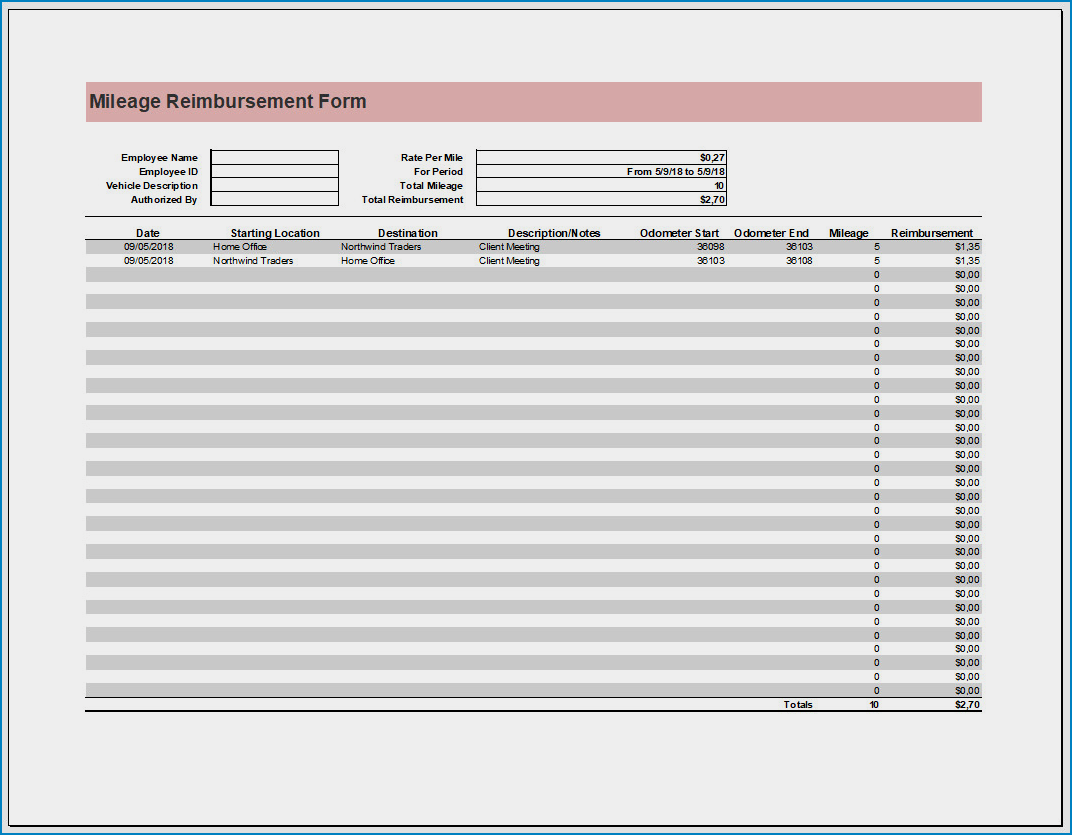Select the Northwind Traders destination cell

tap(379, 246)
